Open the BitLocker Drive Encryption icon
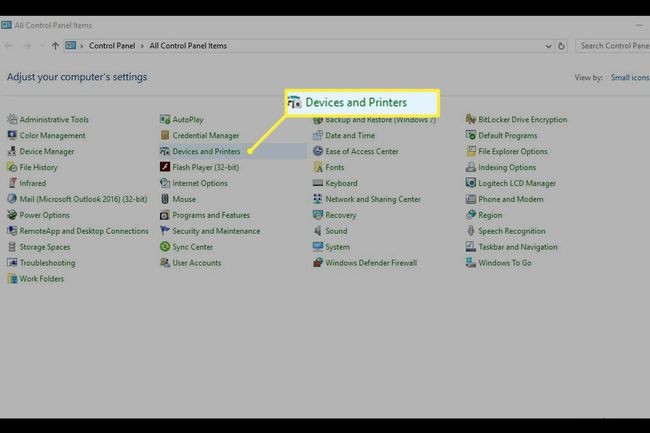The image size is (650, 433). coord(471,119)
